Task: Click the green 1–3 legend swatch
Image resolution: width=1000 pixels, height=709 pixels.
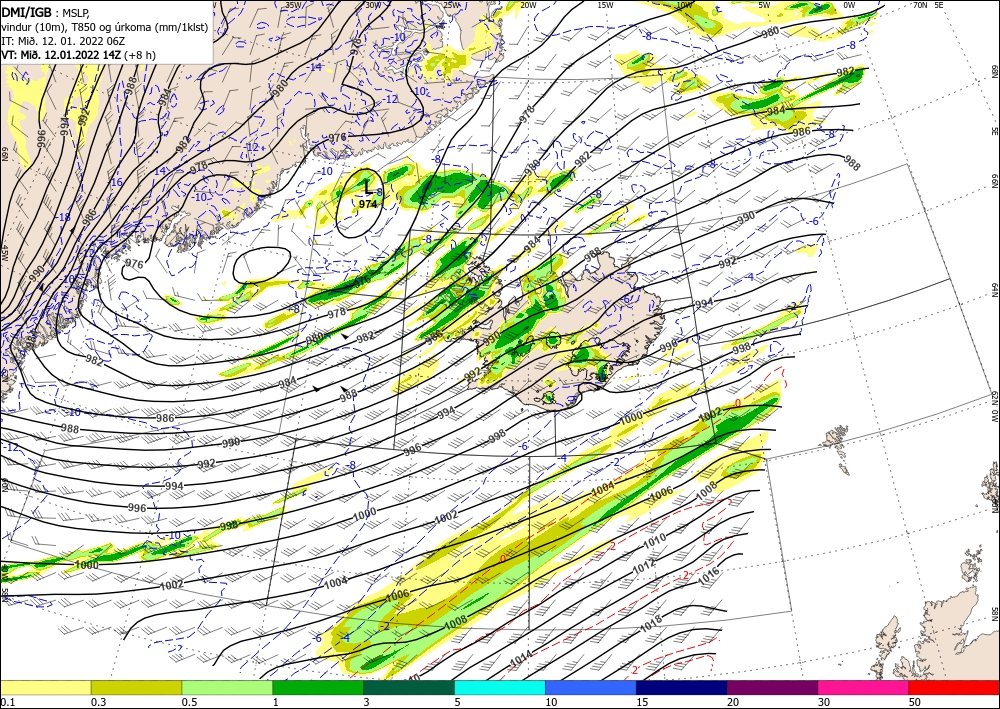Action: click(x=318, y=687)
